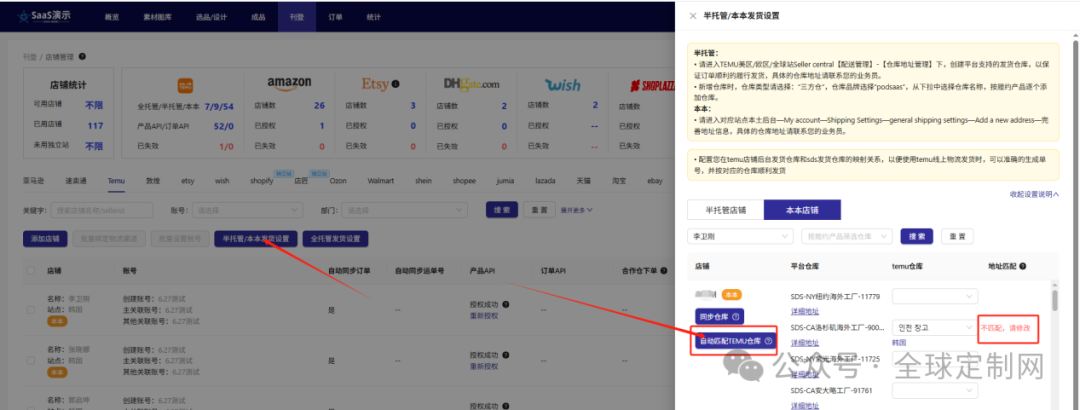This screenshot has height=410, width=1080.
Task: Open temu仓库 dropdown for SDS-NY纽约海外工厂-11779
Action: [x=935, y=296]
